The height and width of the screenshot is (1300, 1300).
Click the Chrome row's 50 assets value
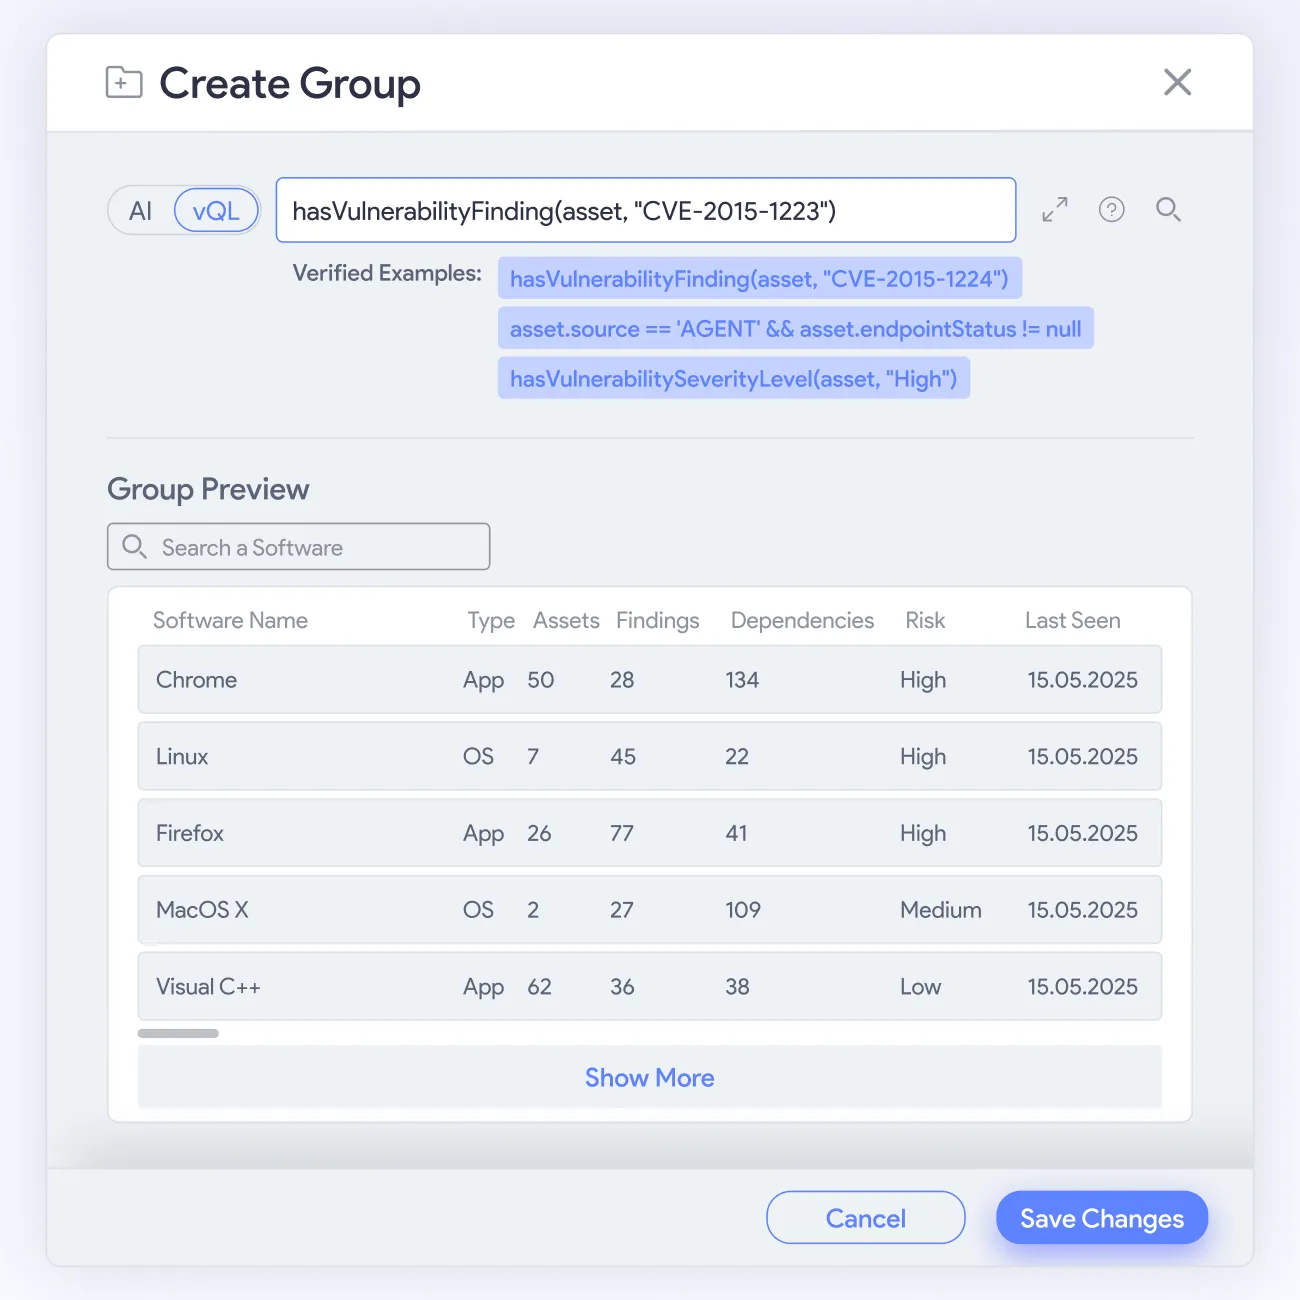coord(541,680)
